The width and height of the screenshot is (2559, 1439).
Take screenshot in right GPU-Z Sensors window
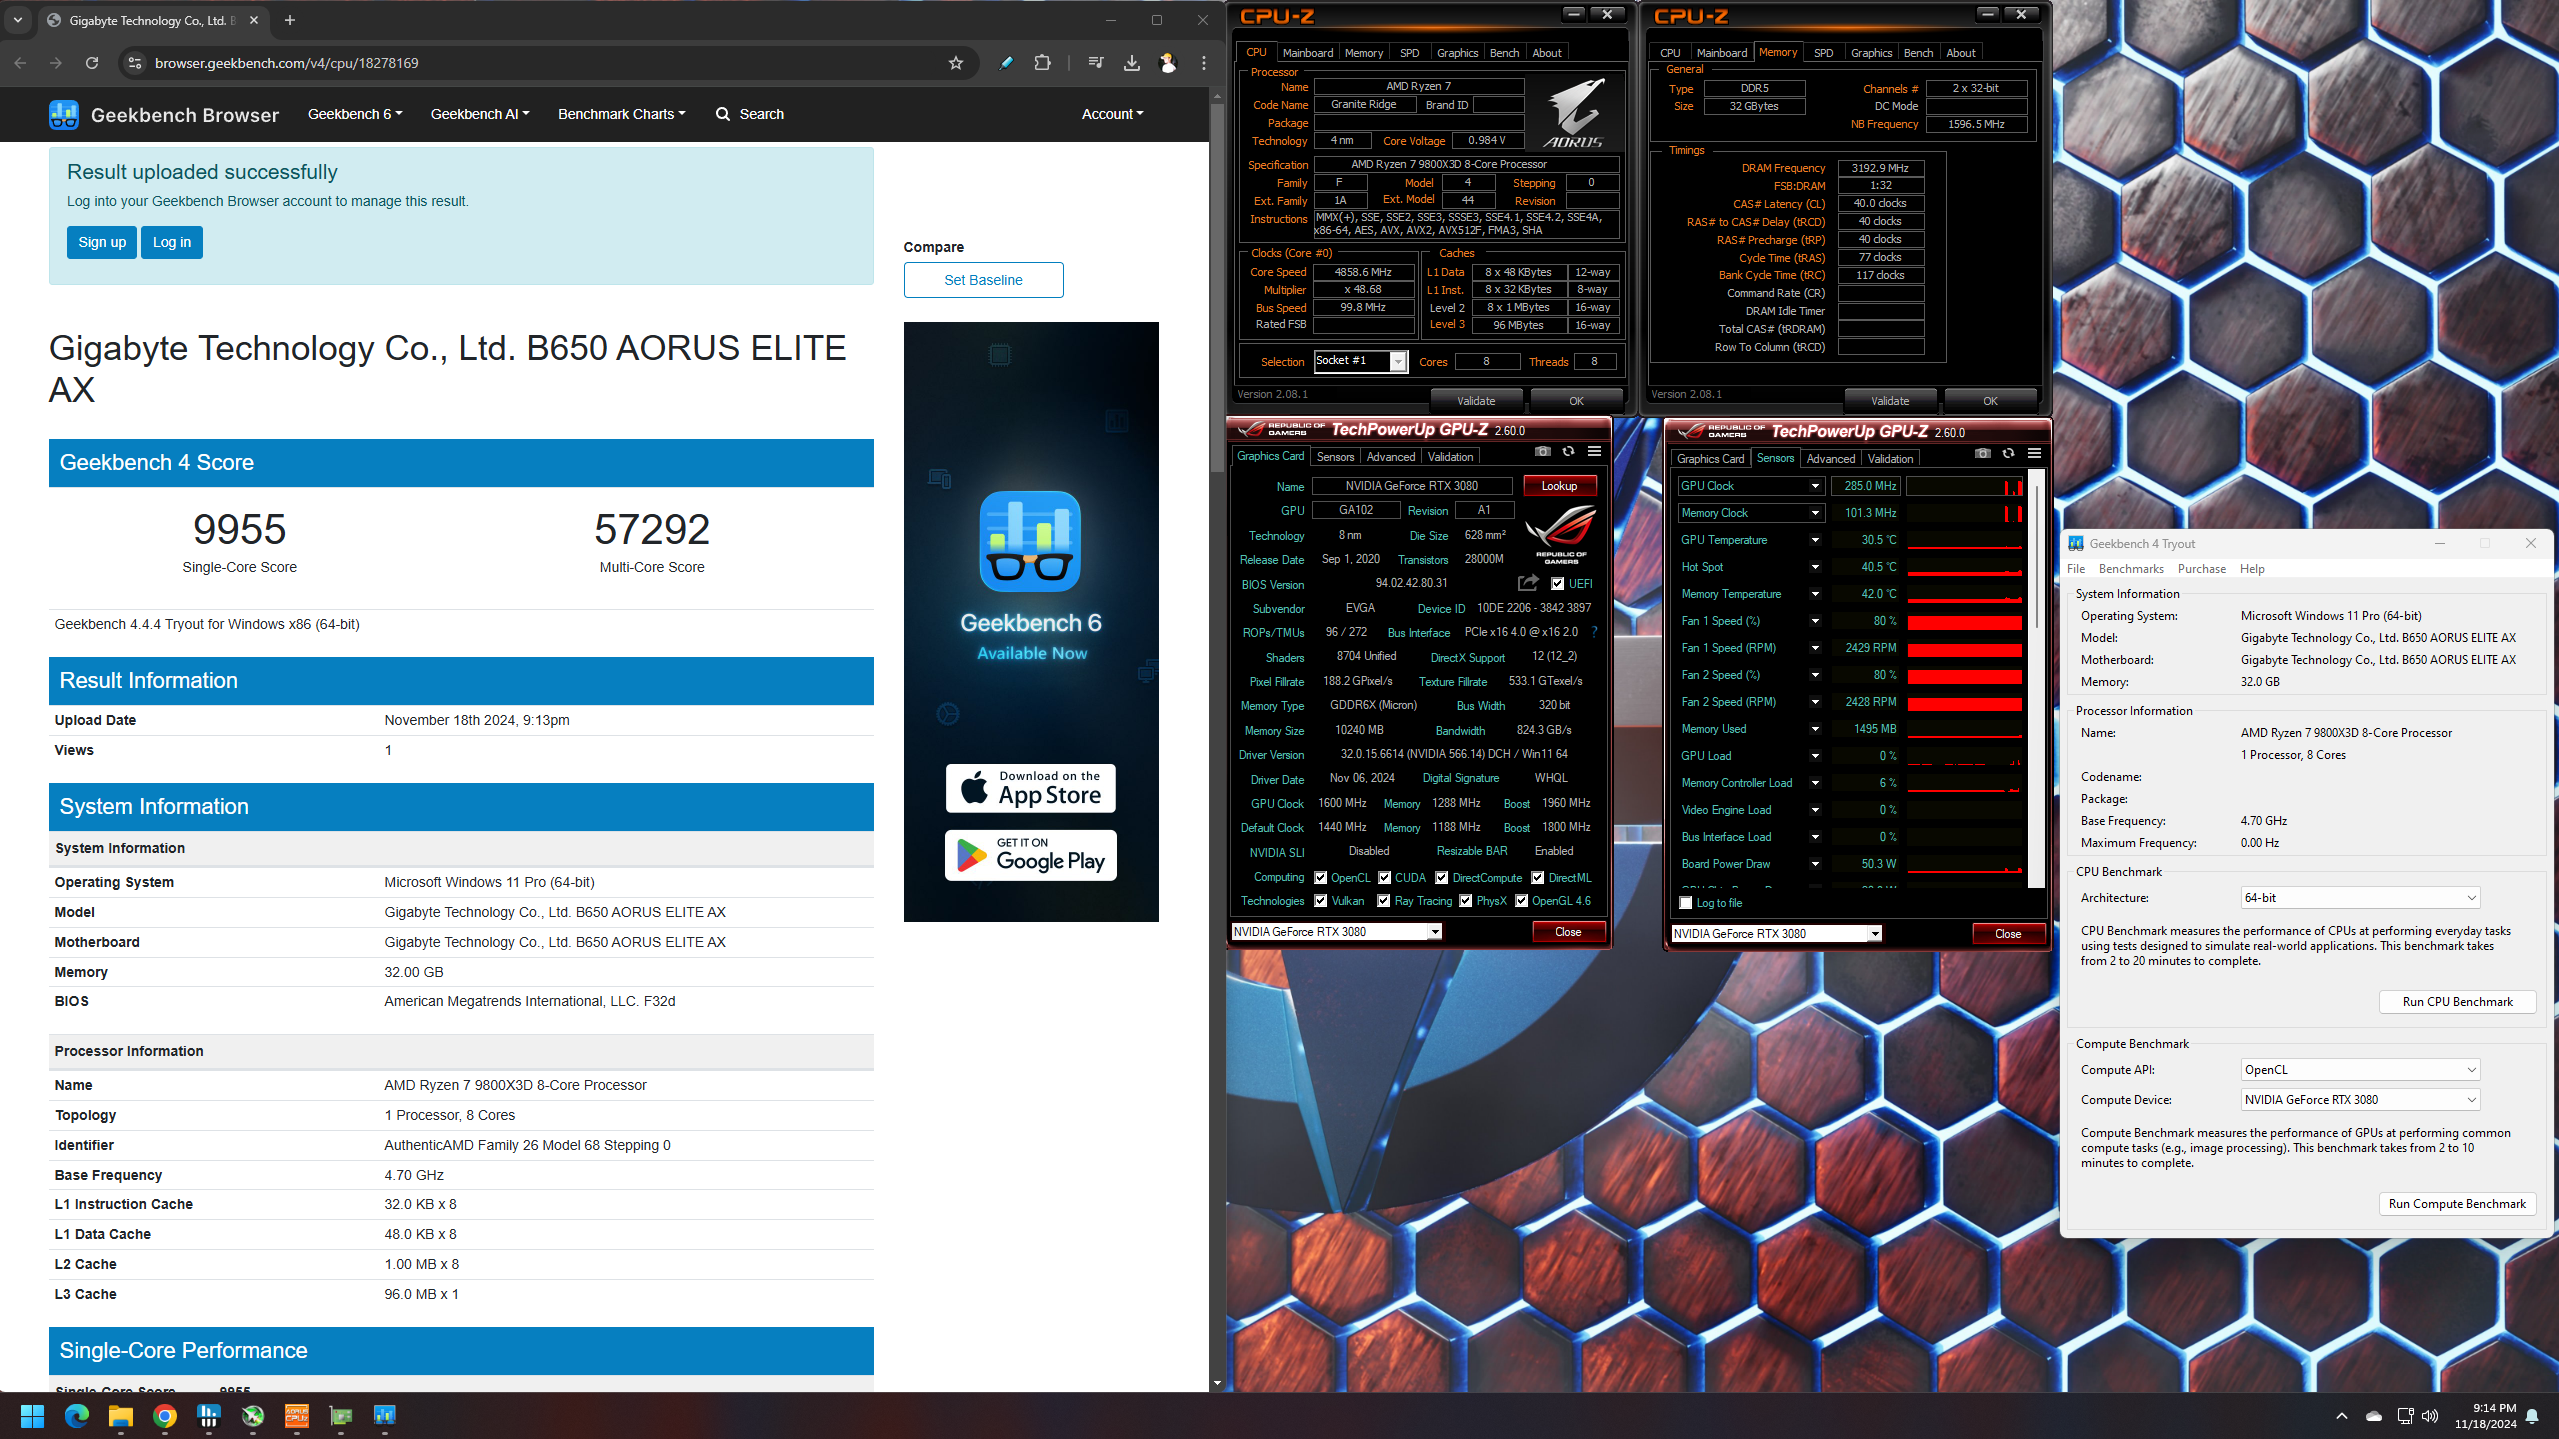point(1983,454)
